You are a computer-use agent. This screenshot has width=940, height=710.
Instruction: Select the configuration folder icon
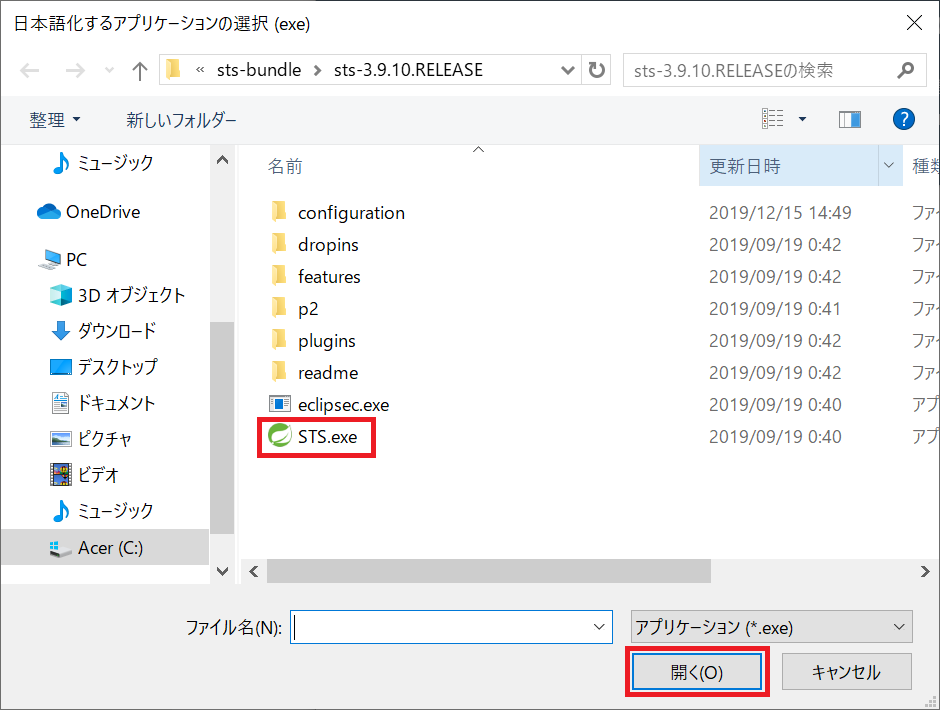tap(279, 212)
